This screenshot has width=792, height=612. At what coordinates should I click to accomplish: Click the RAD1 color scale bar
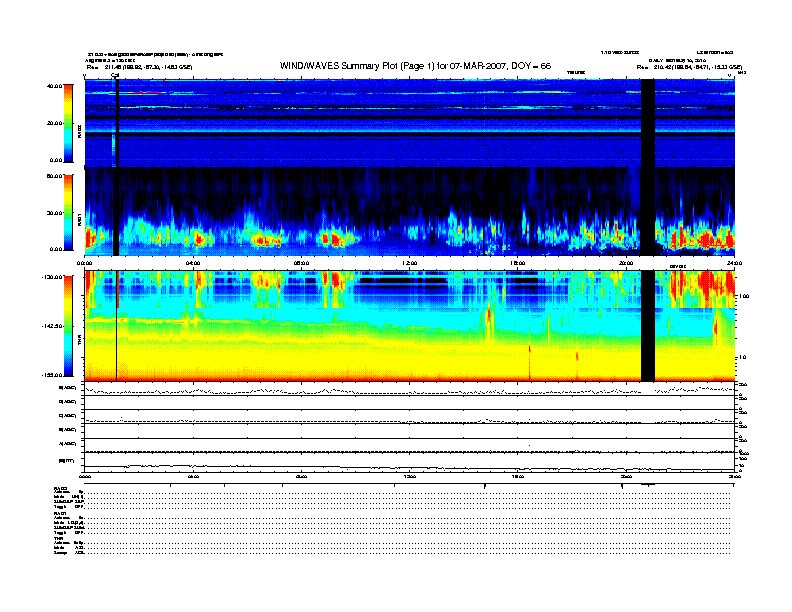68,212
